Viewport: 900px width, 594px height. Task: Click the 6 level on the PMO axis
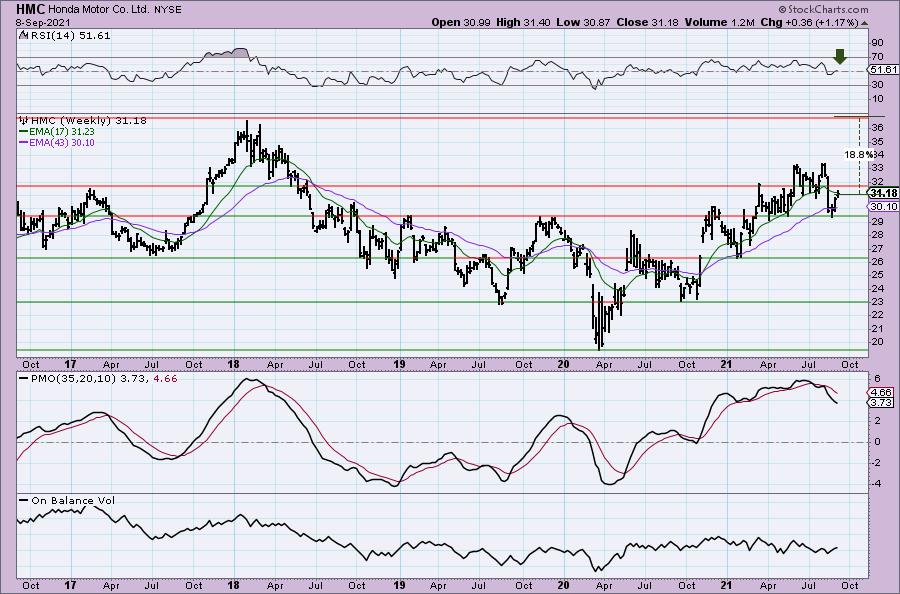click(x=877, y=378)
